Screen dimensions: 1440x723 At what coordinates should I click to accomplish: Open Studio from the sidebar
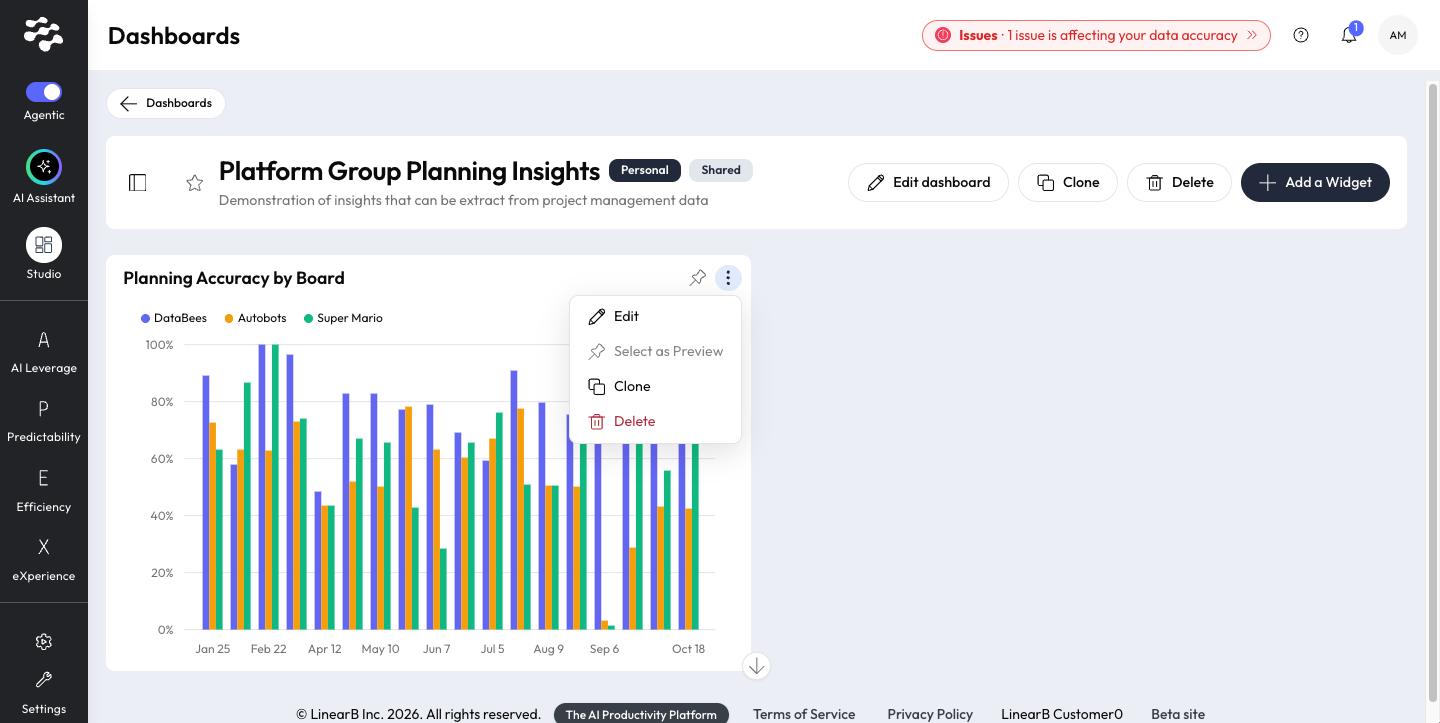click(44, 245)
